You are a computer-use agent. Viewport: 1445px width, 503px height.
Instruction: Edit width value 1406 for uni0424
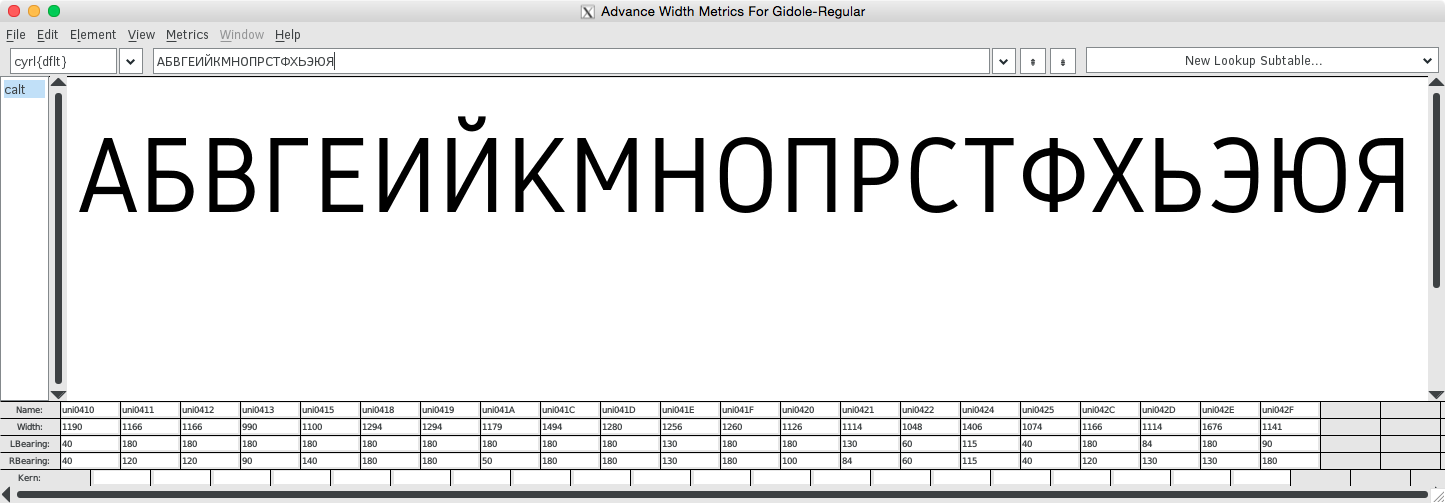point(990,427)
